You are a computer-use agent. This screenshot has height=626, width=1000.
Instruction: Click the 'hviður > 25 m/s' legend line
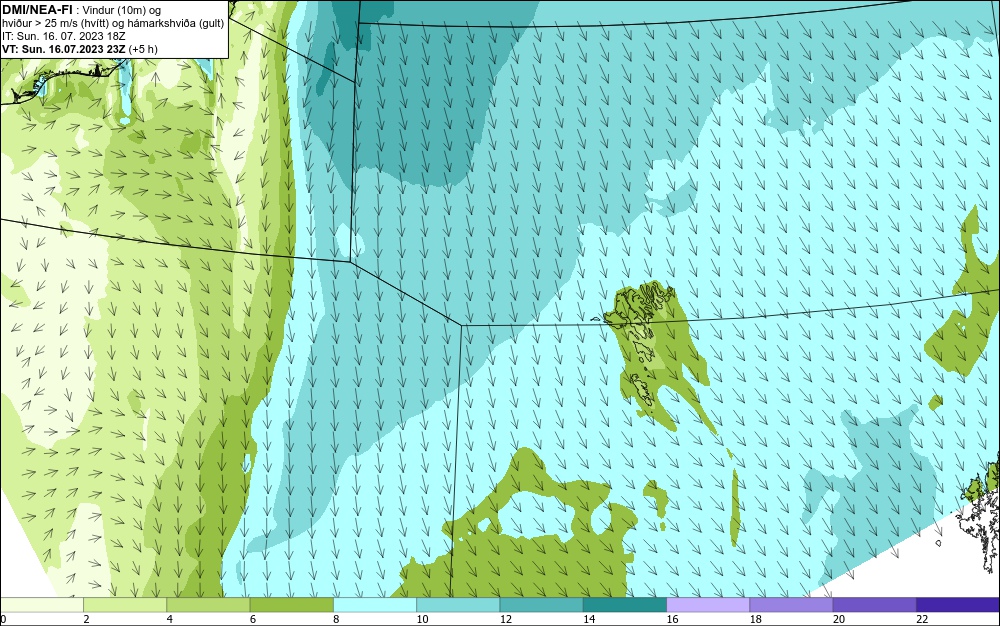[x=113, y=23]
